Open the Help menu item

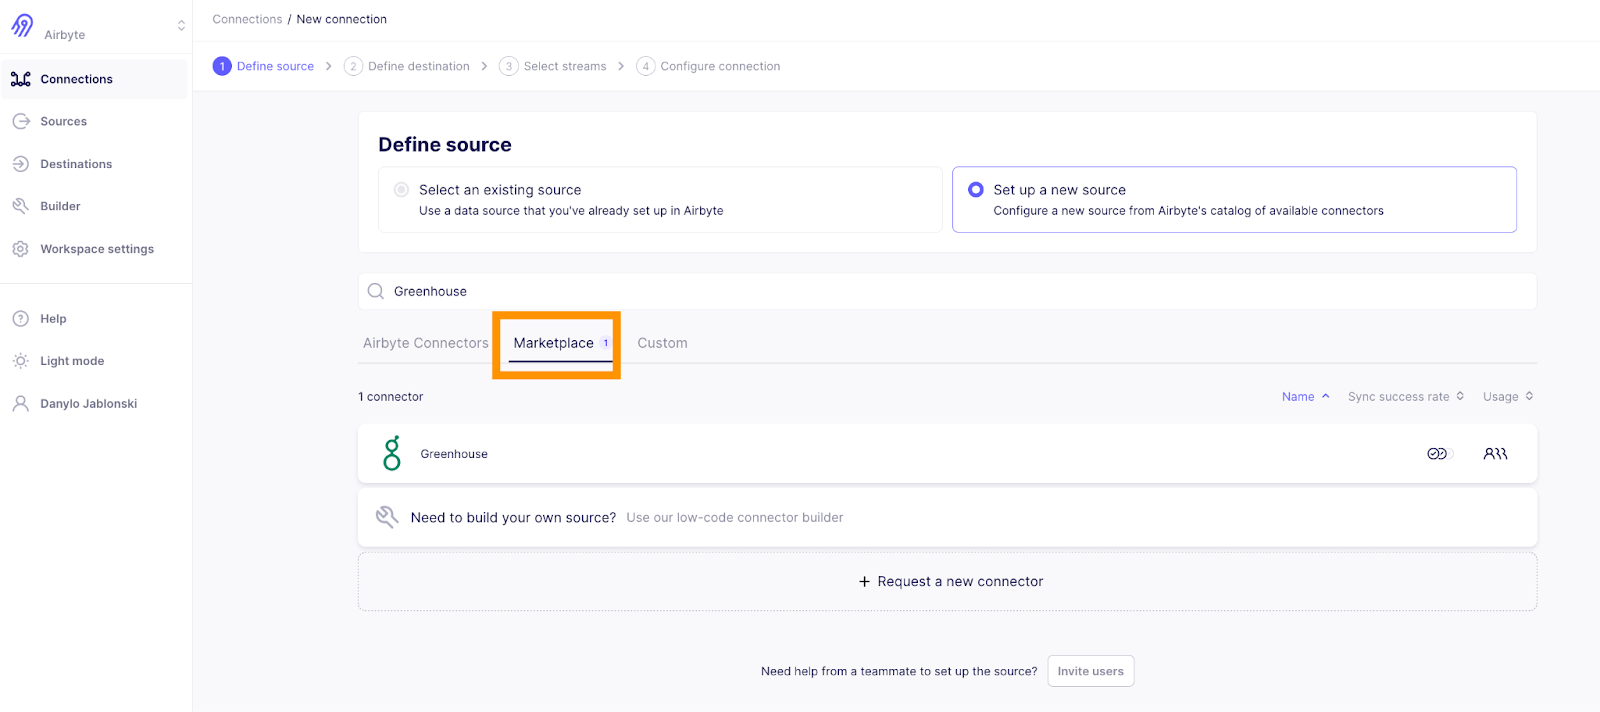click(53, 319)
